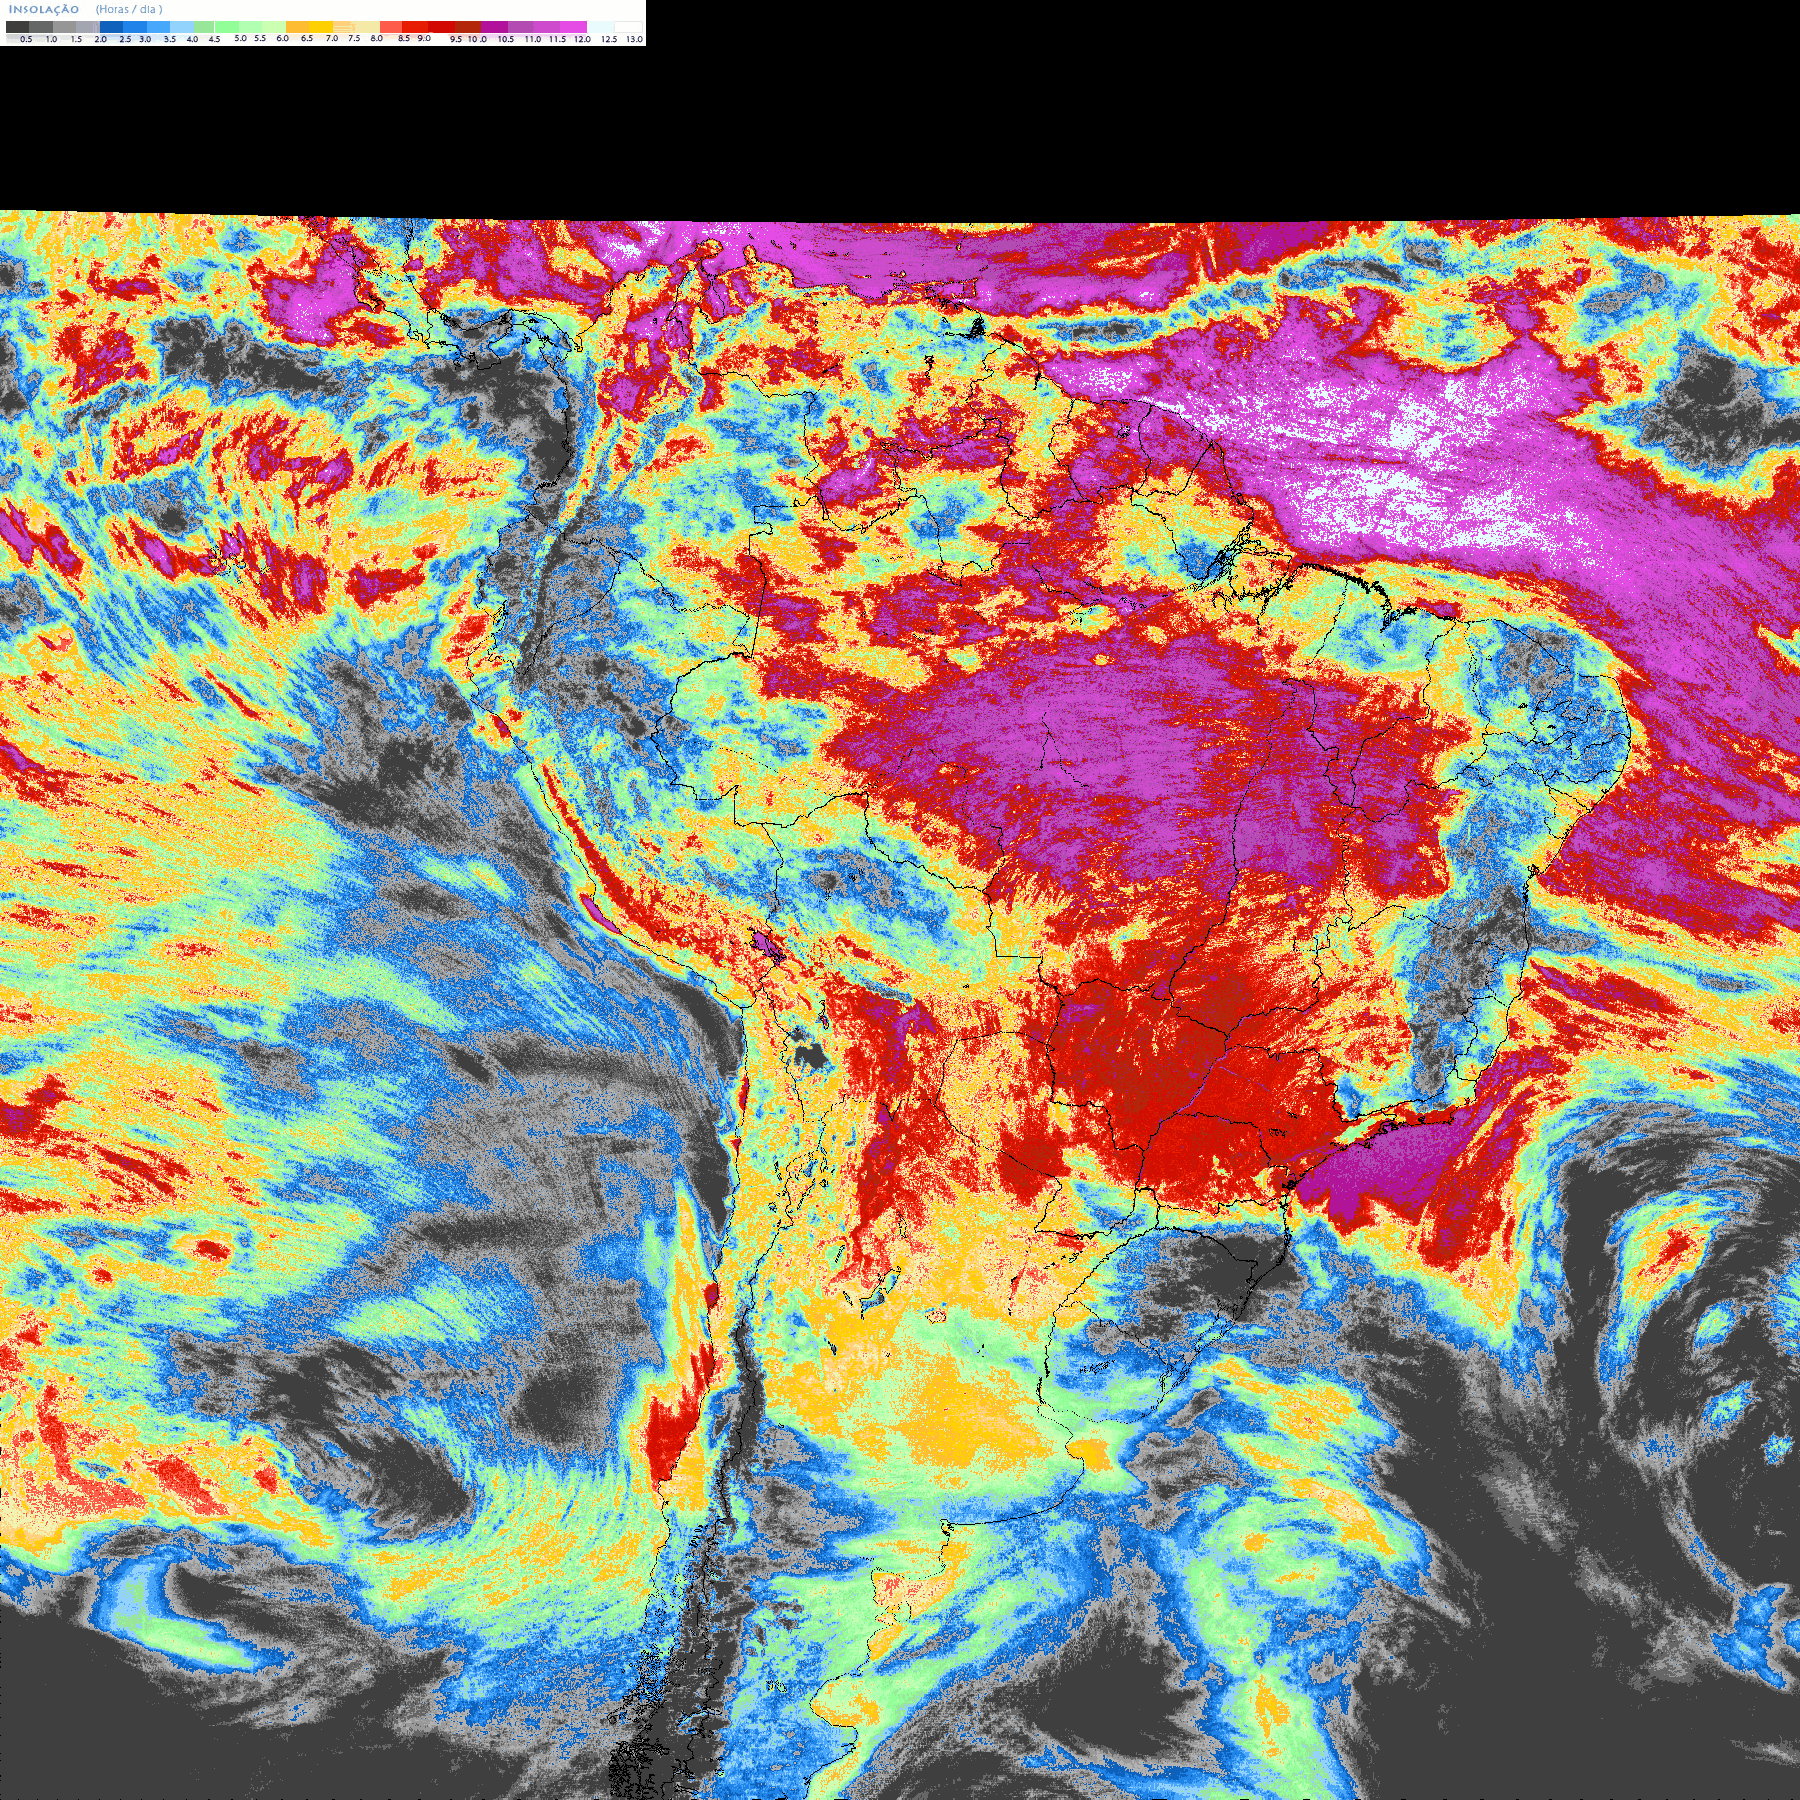Click the '4.0' legend value
Image resolution: width=1800 pixels, height=1800 pixels.
click(x=192, y=39)
